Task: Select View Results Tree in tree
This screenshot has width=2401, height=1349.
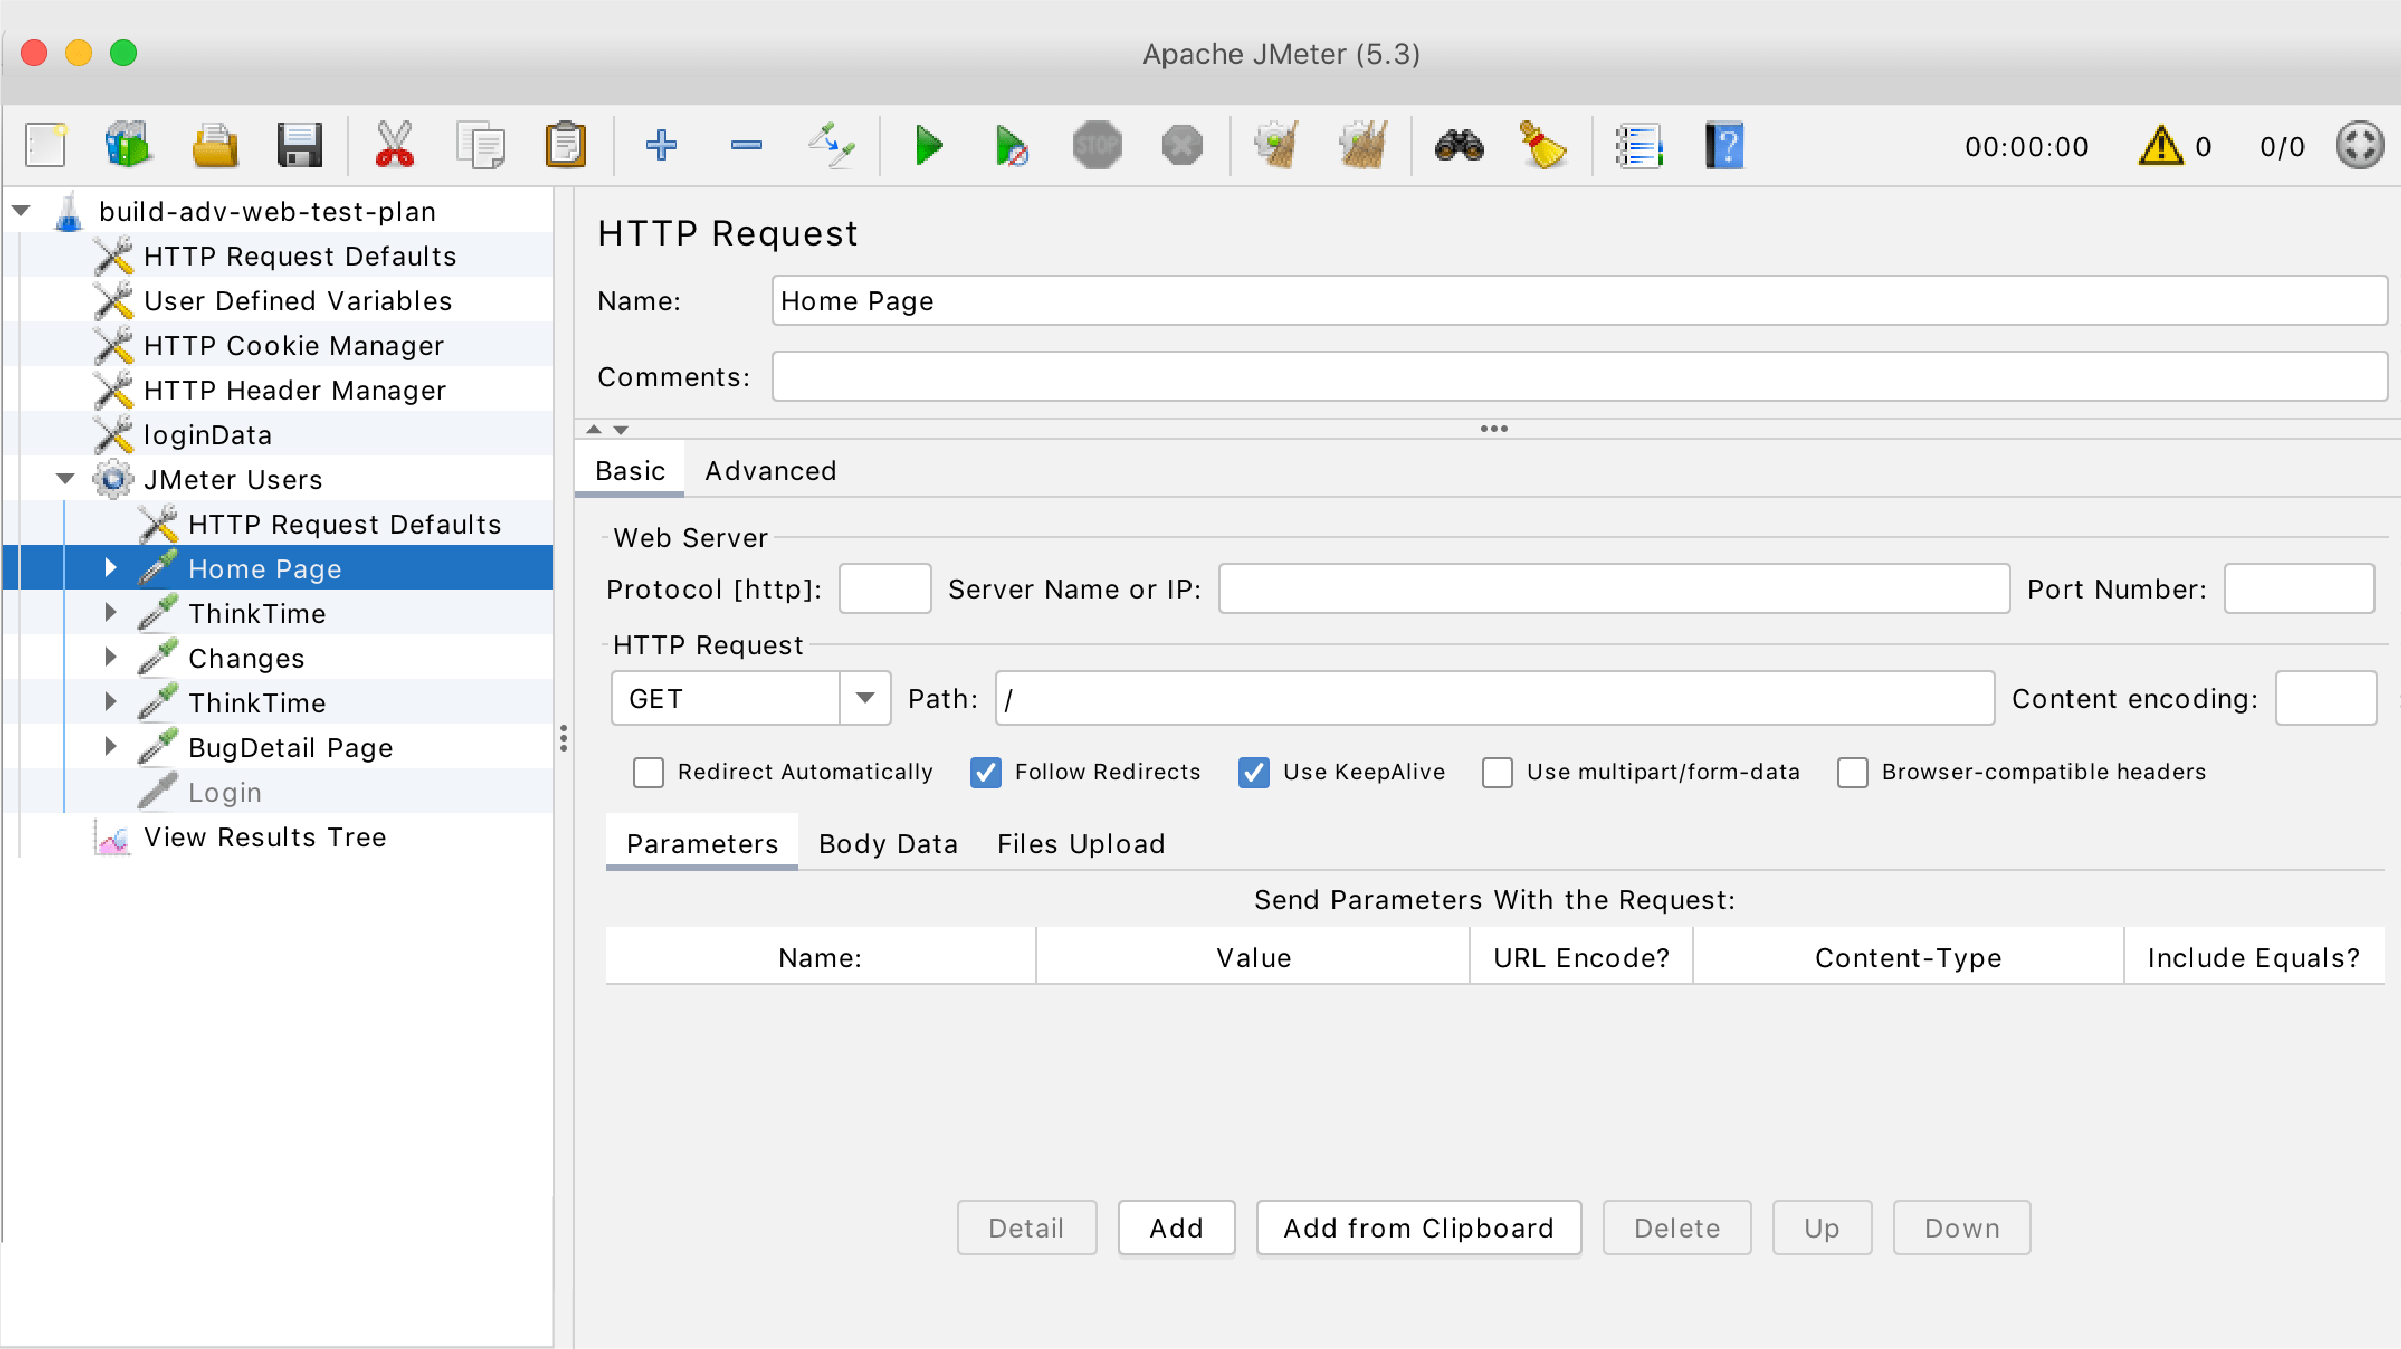Action: point(264,837)
